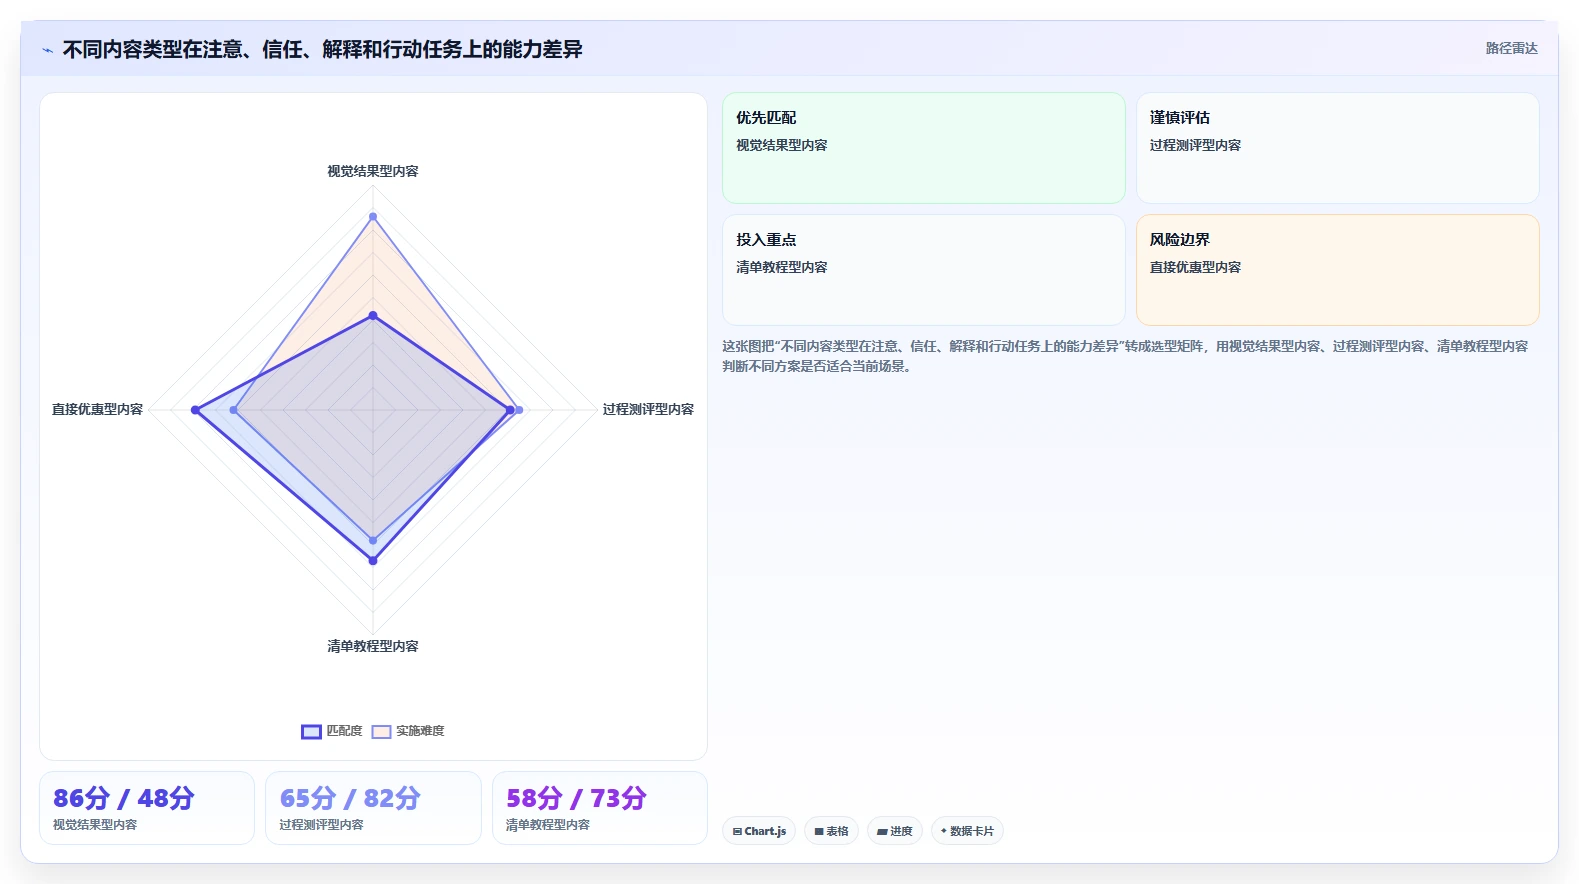Screen dimensions: 1579x884
Task: Click the 匹配度 data point on the left axis
Action: tap(195, 410)
